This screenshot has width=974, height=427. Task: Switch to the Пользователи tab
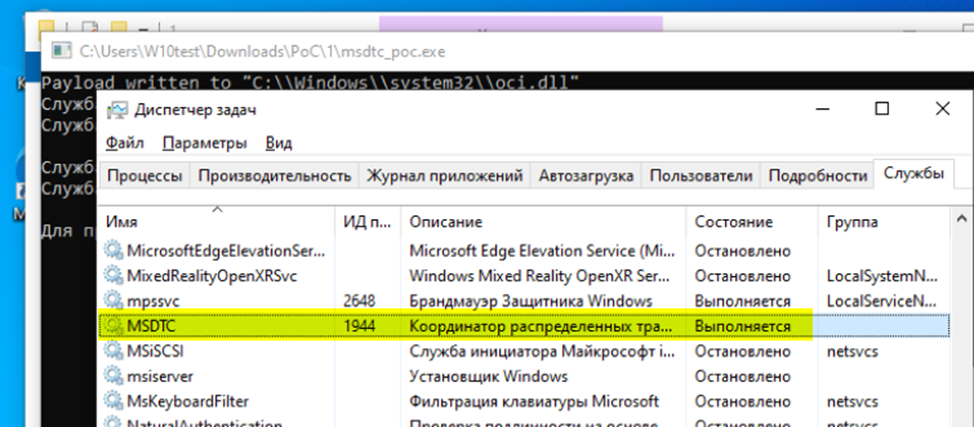coord(701,176)
